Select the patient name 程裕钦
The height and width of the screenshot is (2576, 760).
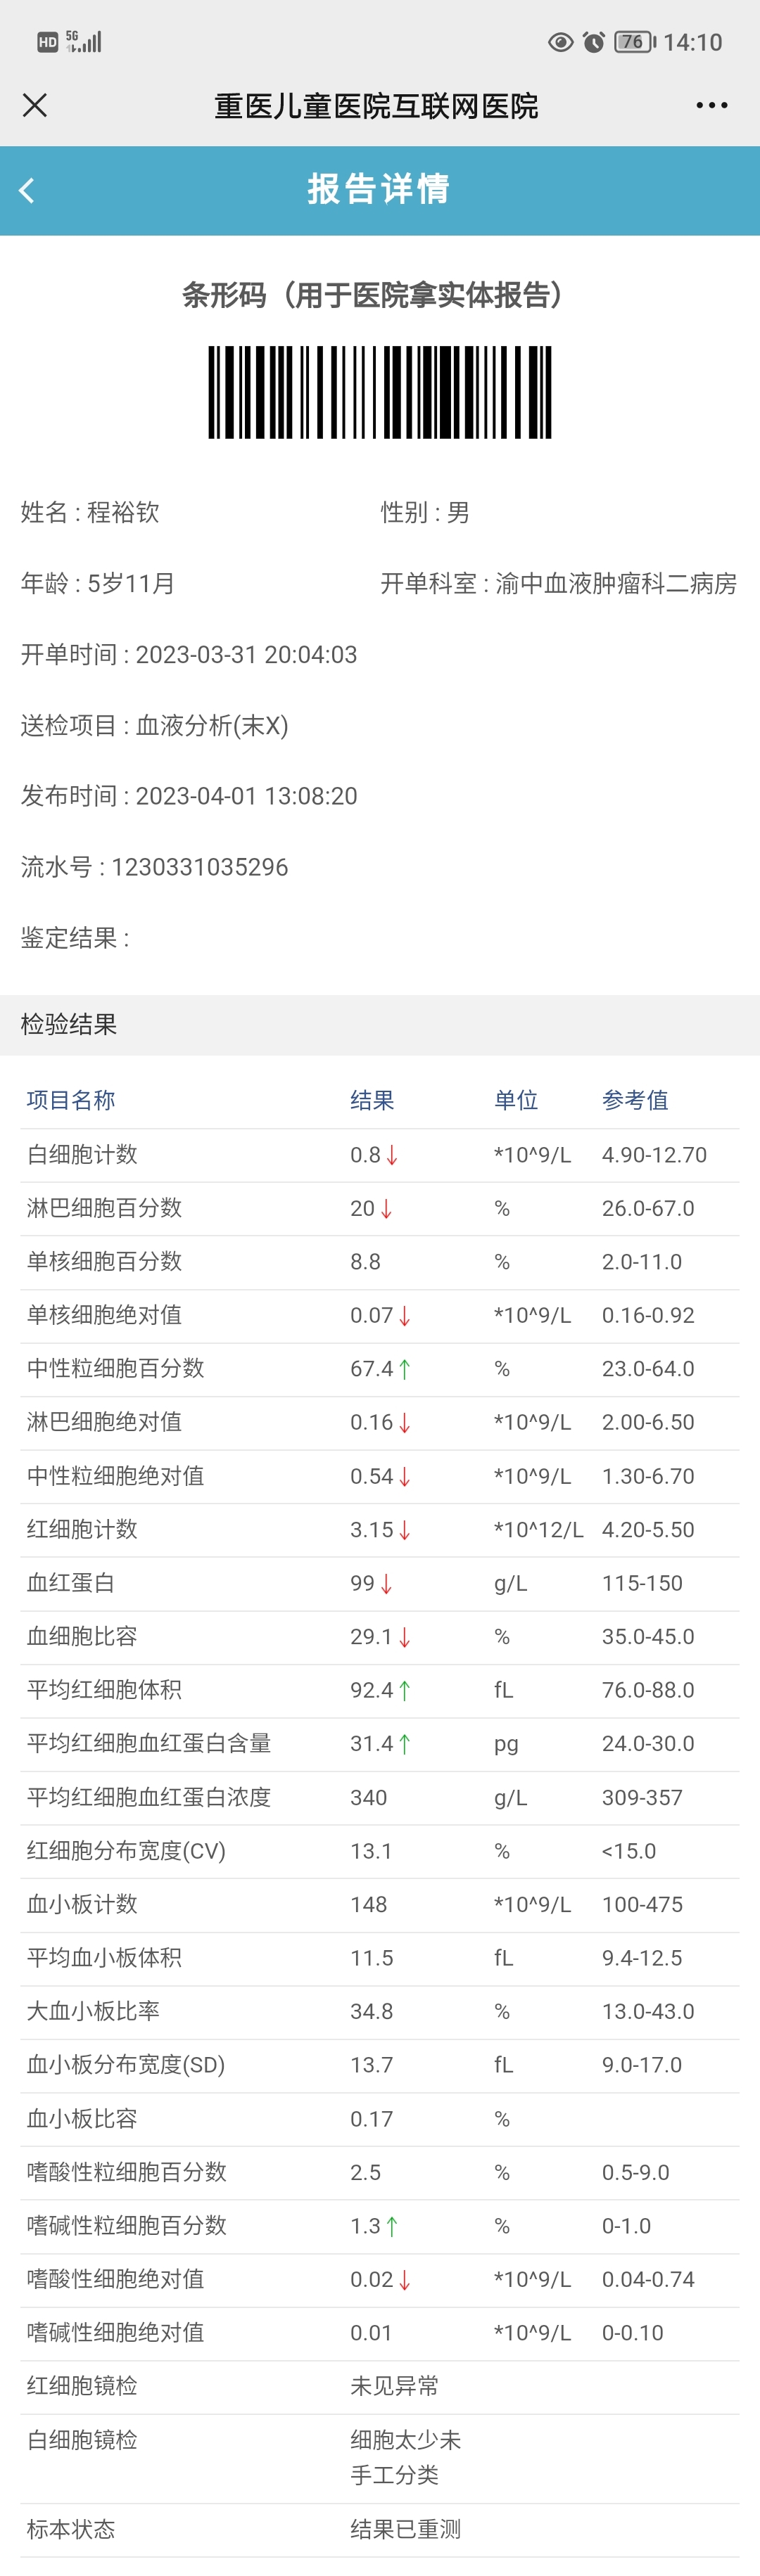tap(123, 513)
